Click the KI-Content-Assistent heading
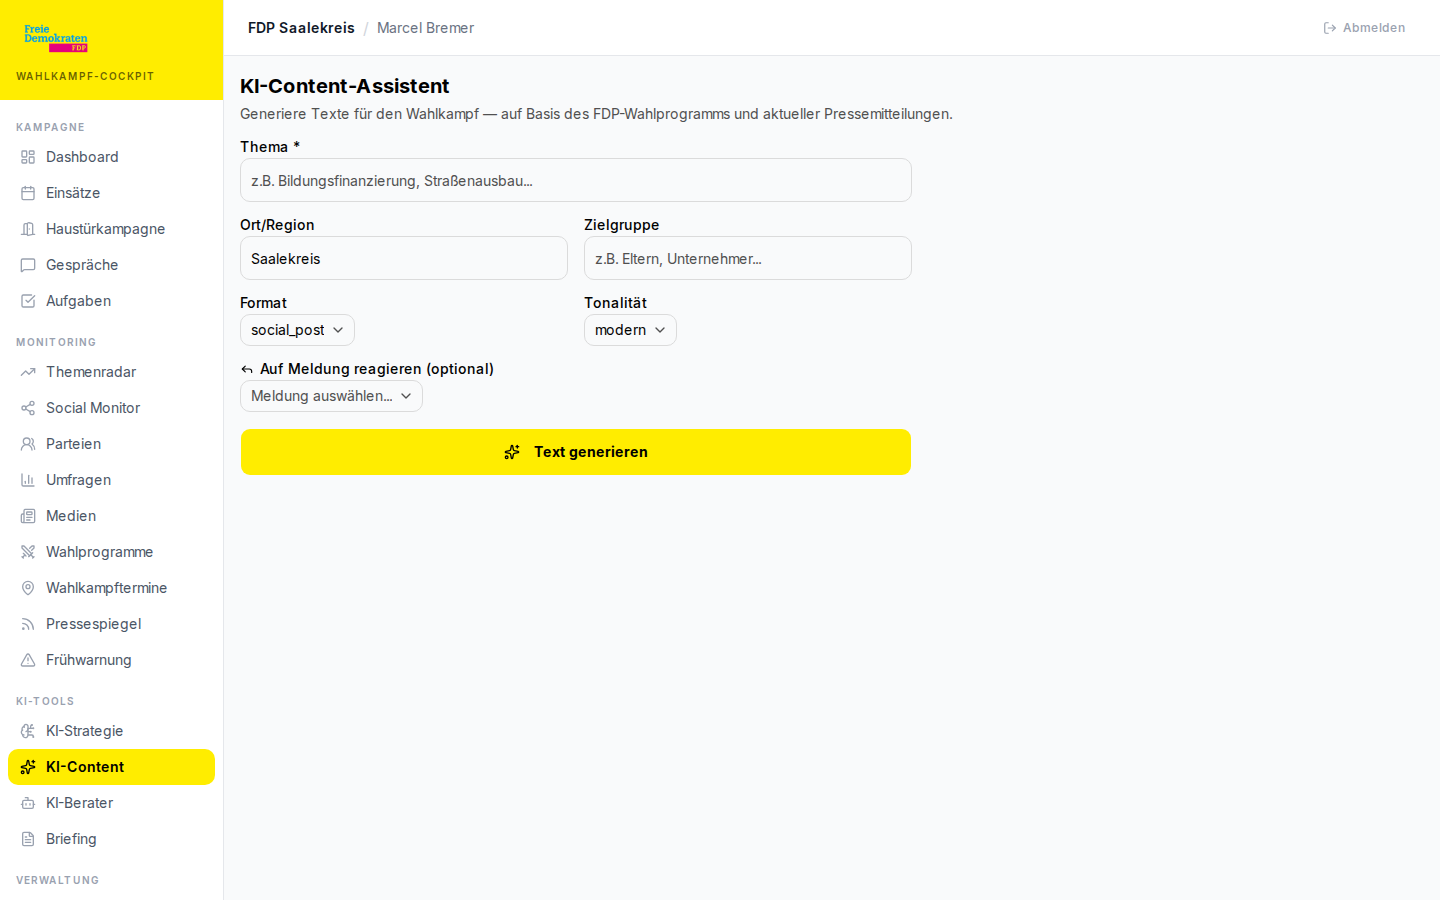Screen dimensions: 1440x900 [345, 86]
